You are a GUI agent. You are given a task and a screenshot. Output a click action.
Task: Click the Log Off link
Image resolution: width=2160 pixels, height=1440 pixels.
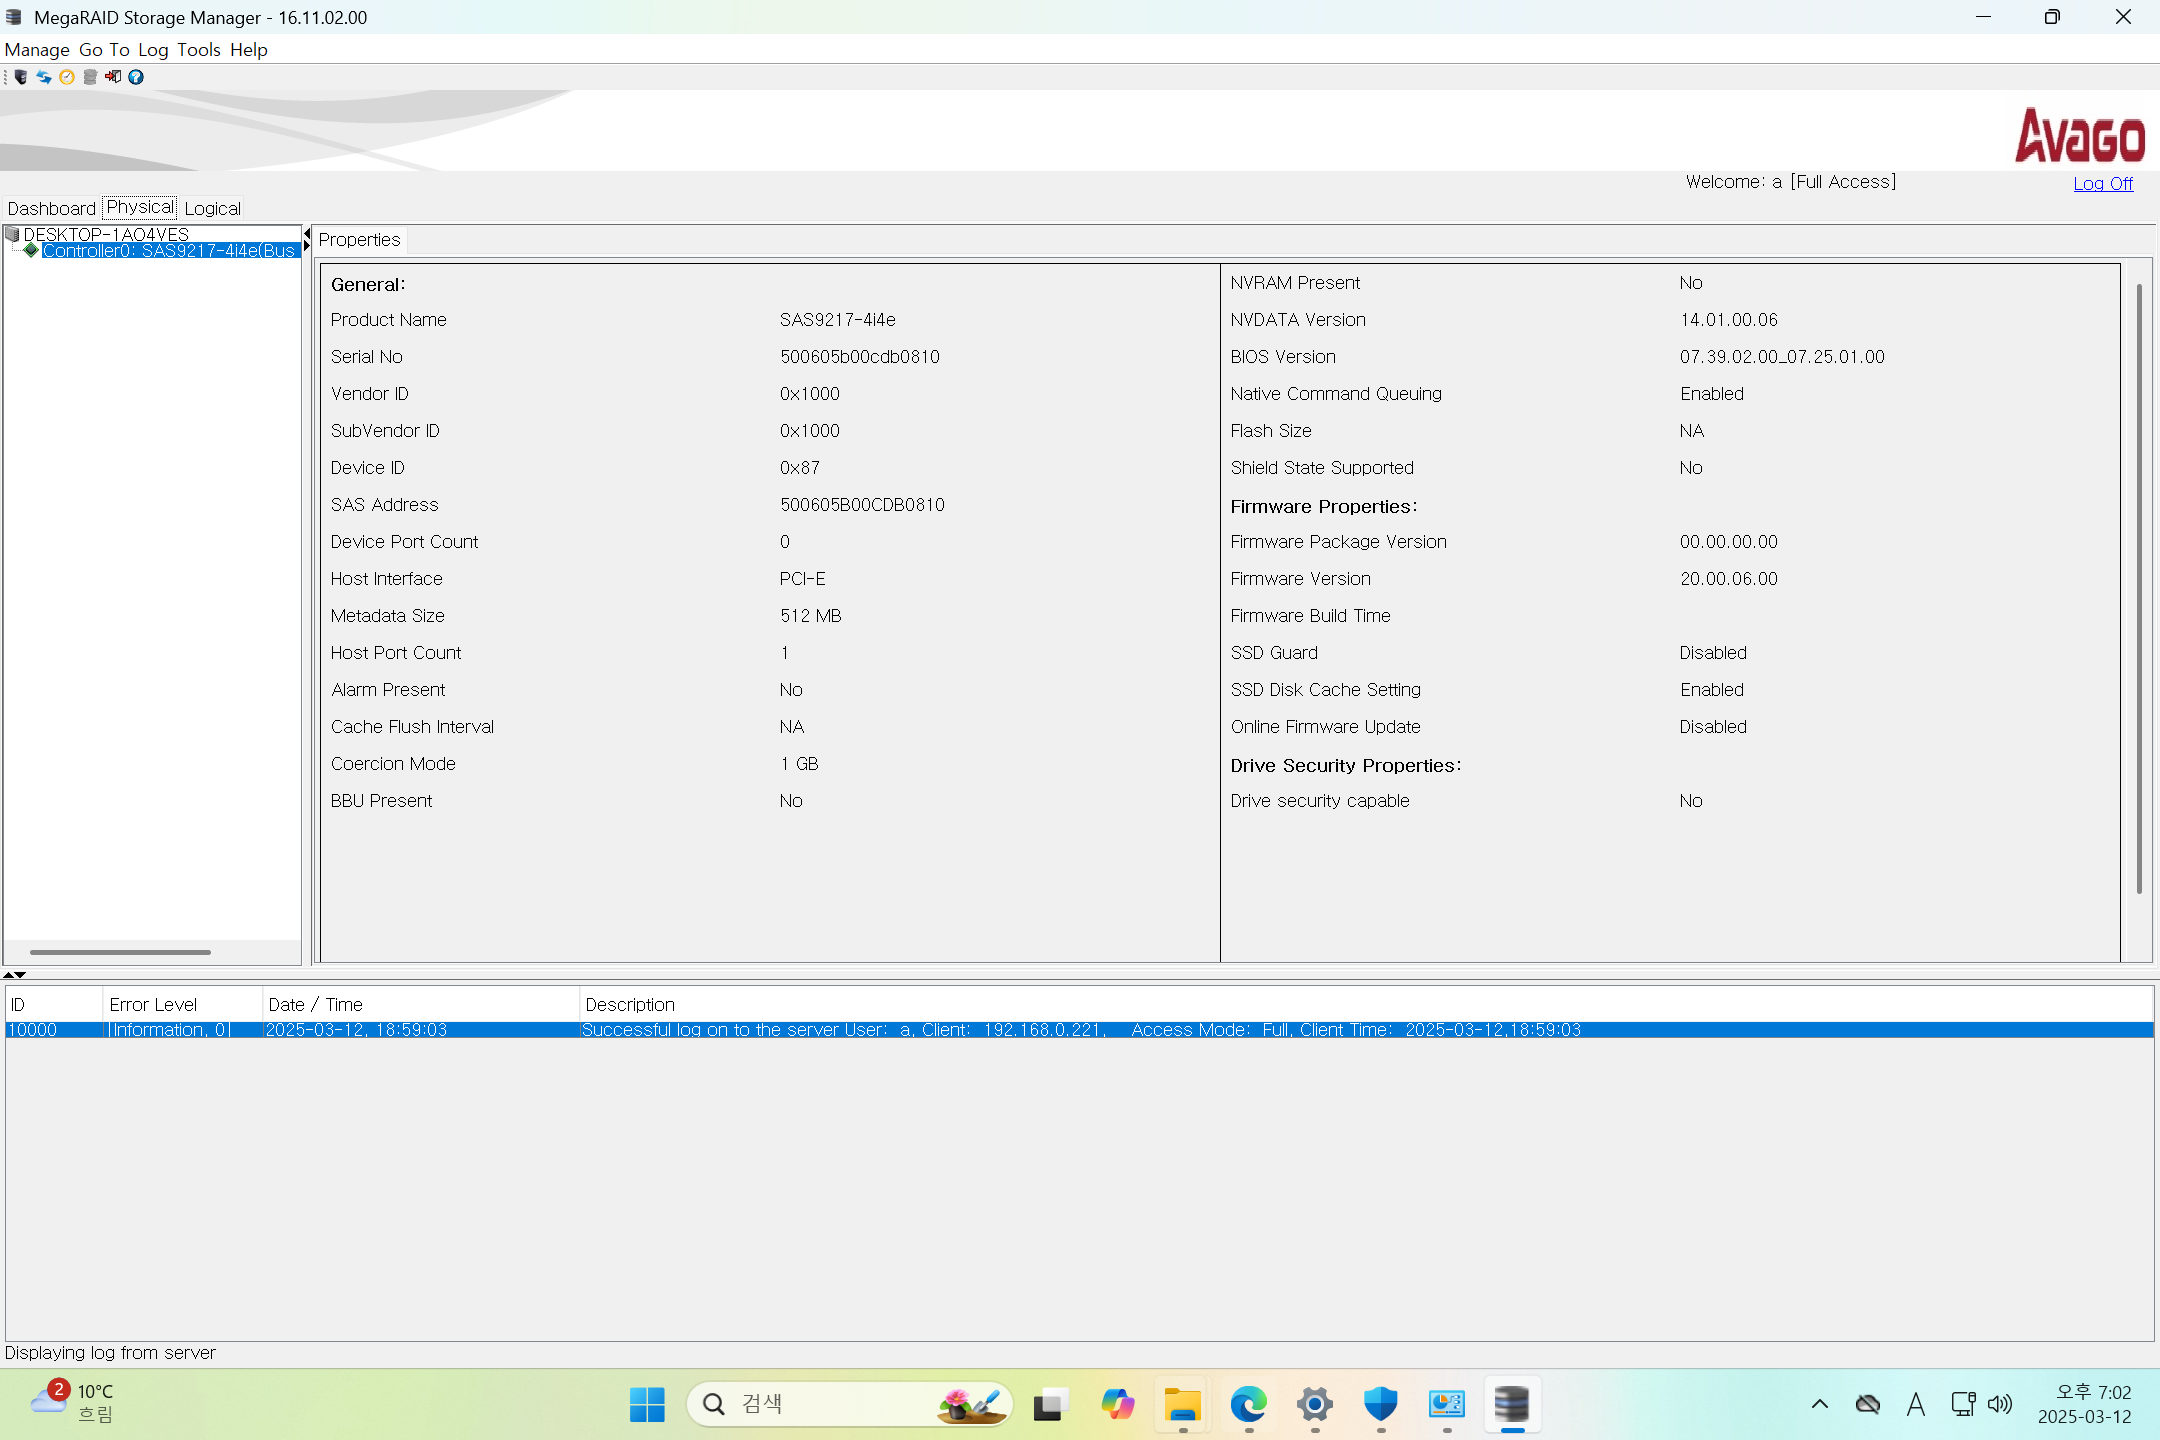(x=2103, y=184)
